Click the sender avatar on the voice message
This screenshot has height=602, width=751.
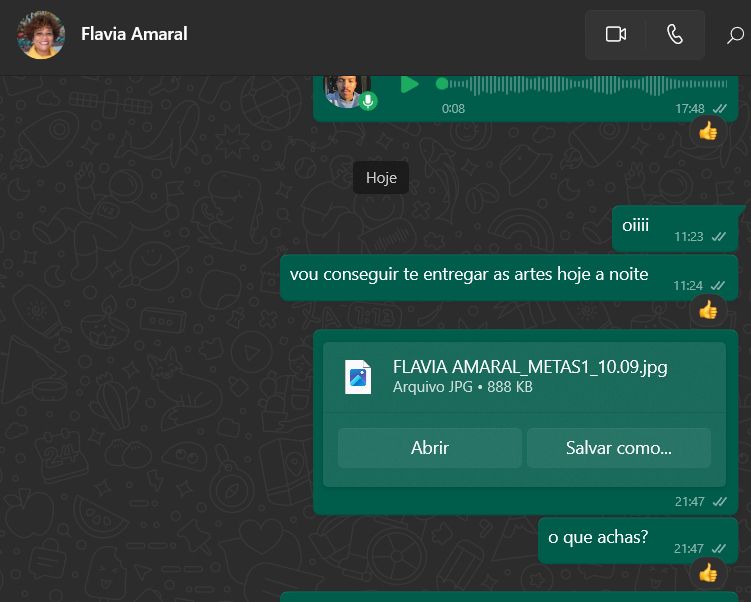pos(347,91)
